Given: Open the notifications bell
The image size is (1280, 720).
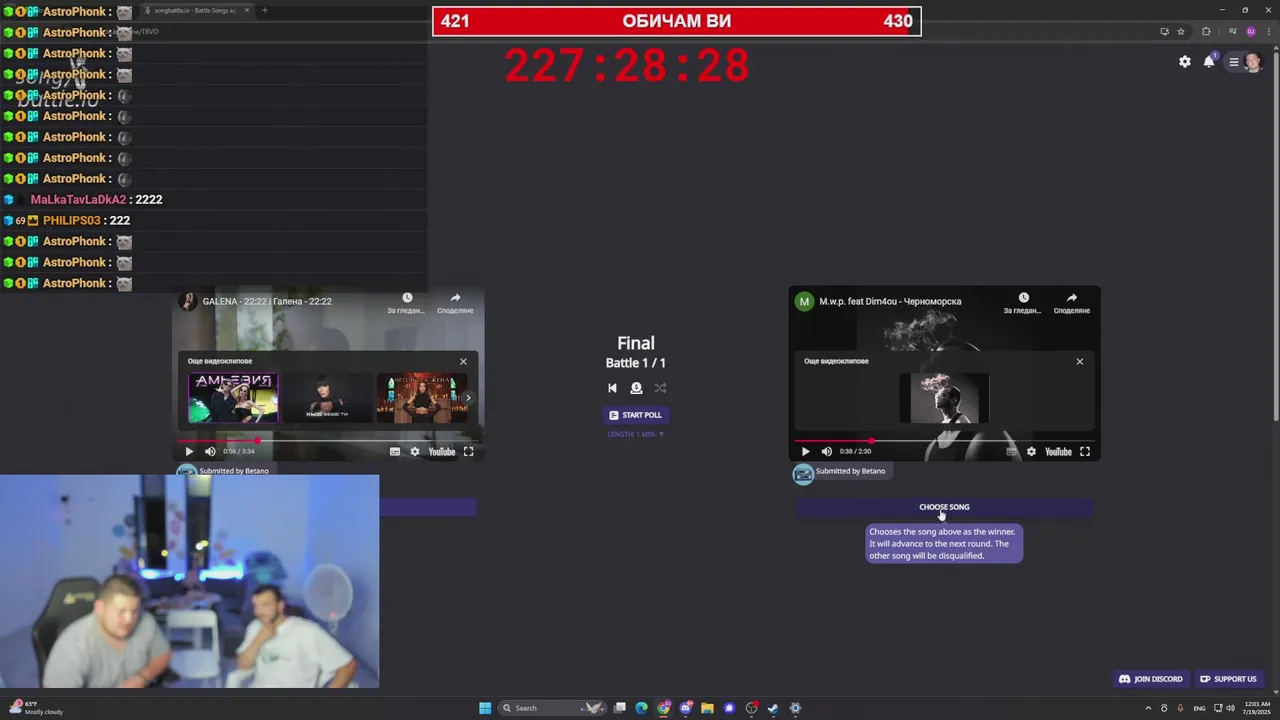Looking at the screenshot, I should 1209,62.
